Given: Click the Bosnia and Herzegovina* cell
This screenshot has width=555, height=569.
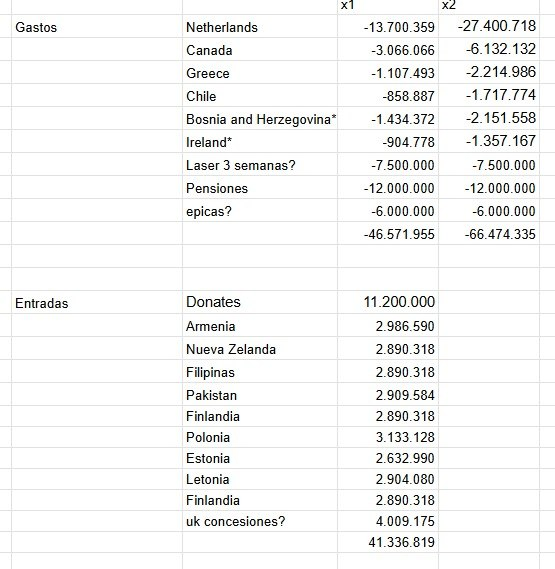Looking at the screenshot, I should 260,118.
